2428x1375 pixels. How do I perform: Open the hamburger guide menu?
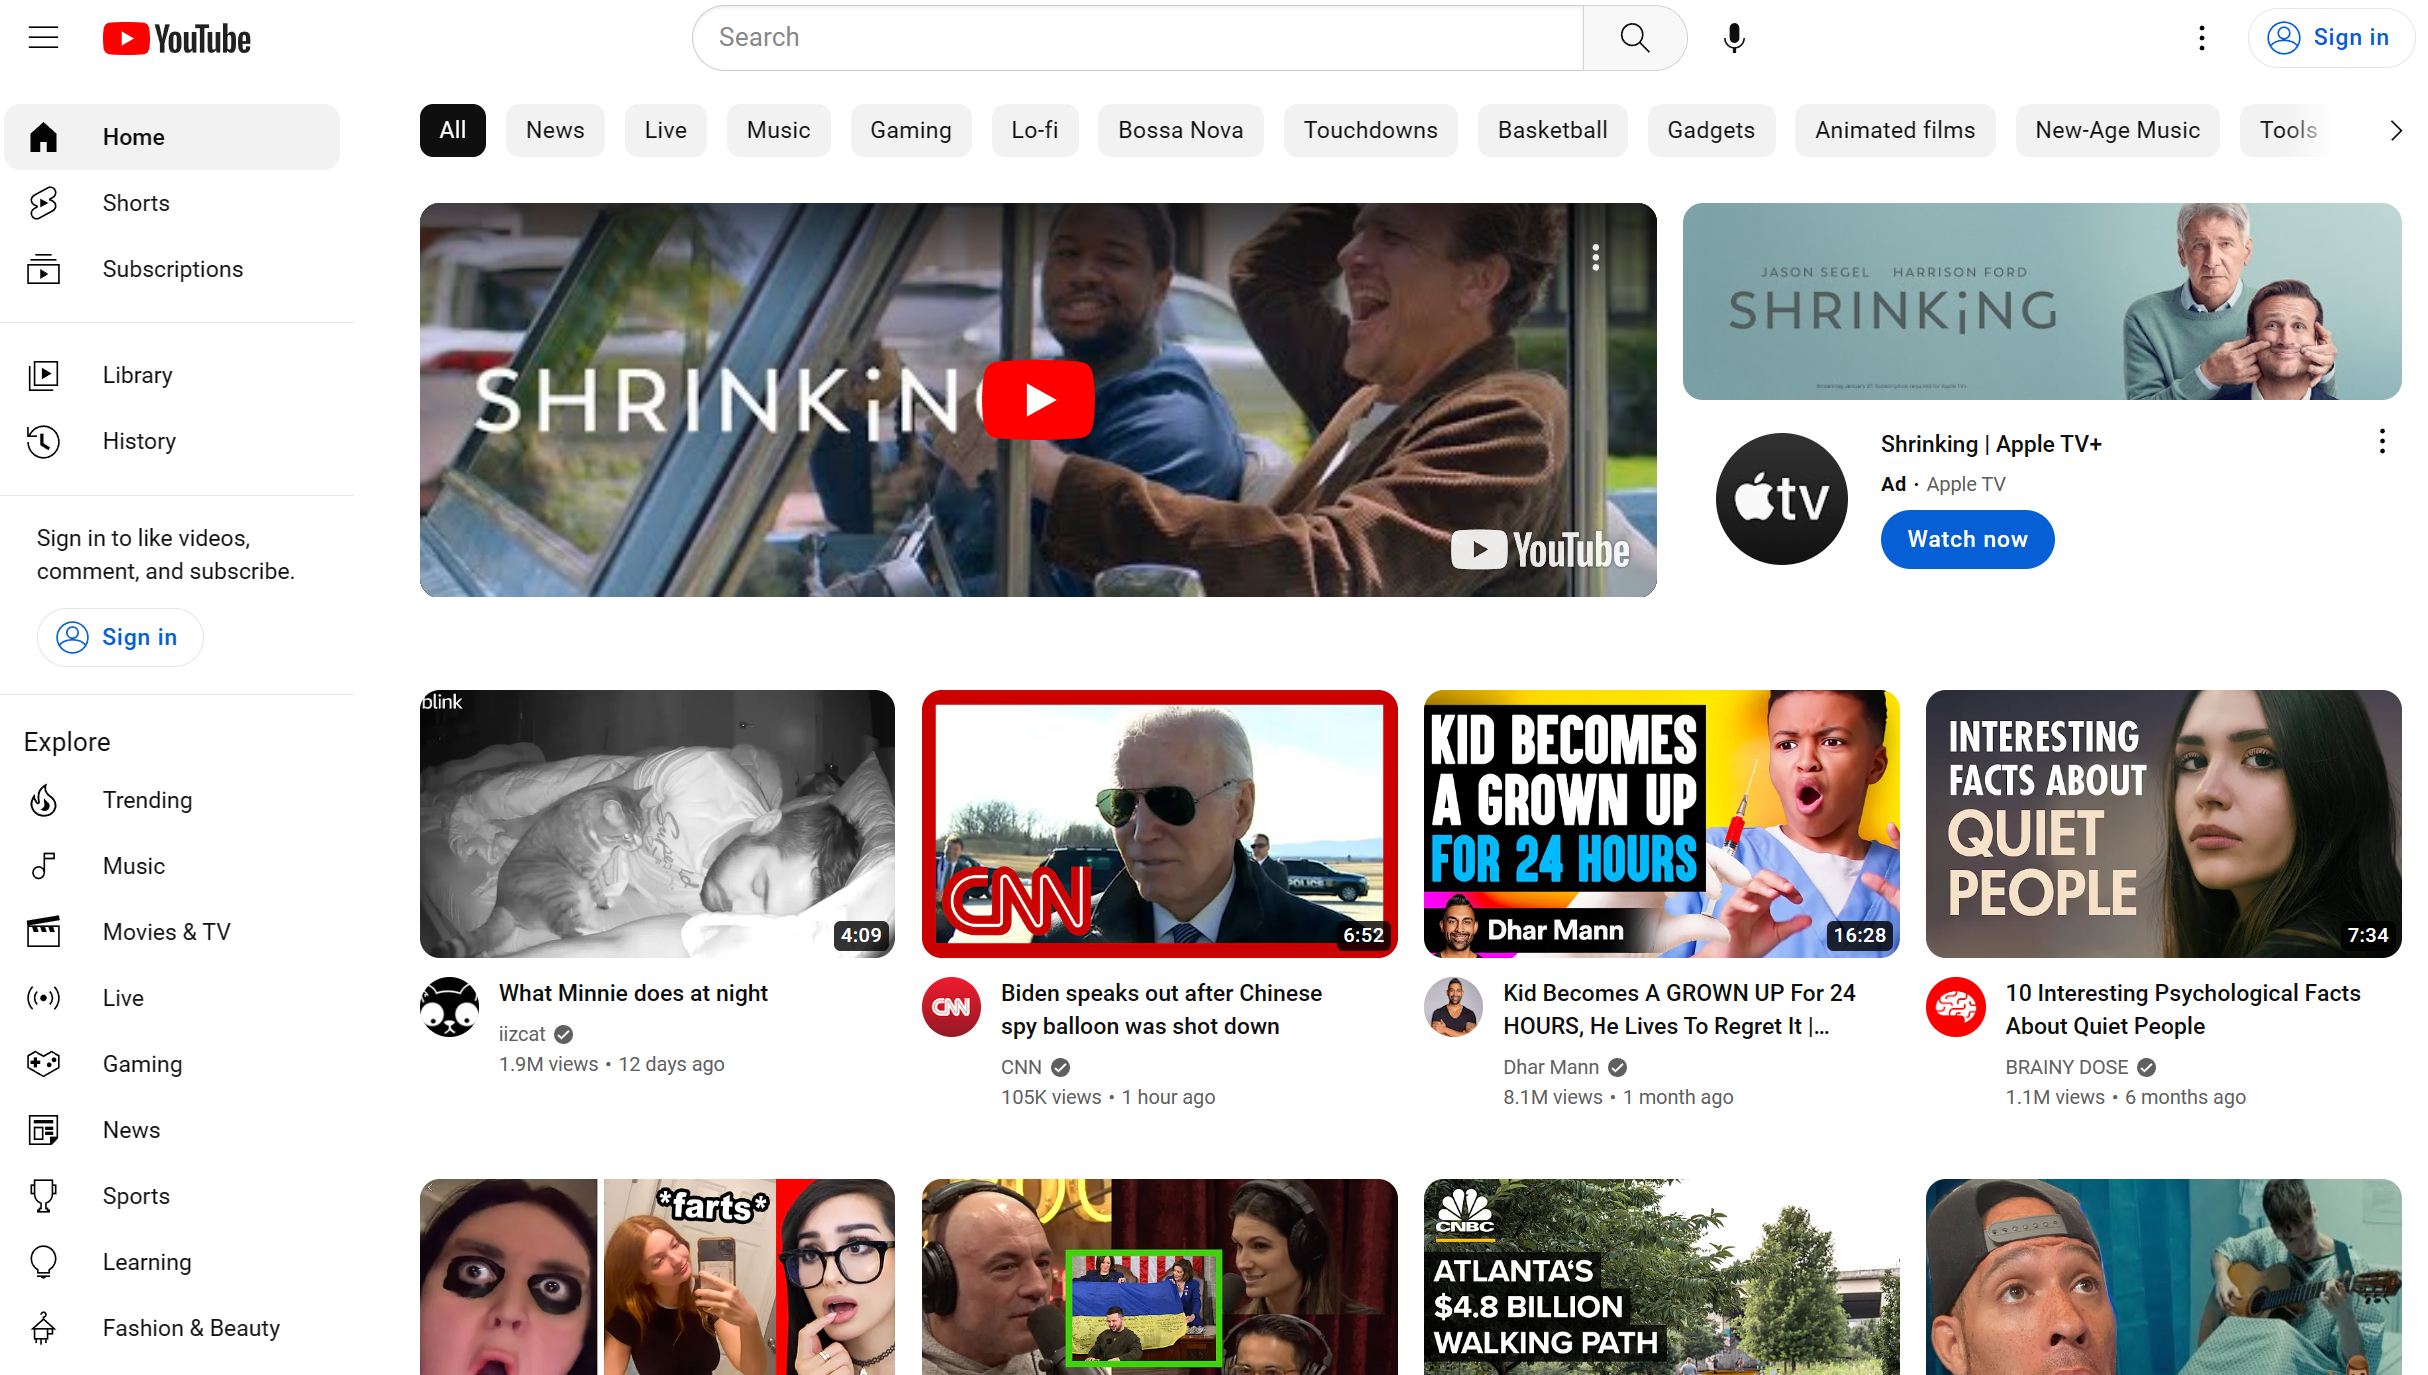(x=43, y=38)
